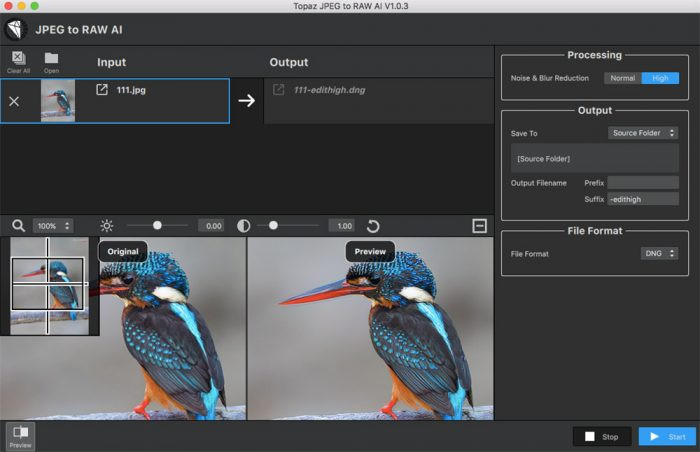Screen dimensions: 700x452
Task: Open the 100% zoom level dropdown
Action: click(x=53, y=226)
